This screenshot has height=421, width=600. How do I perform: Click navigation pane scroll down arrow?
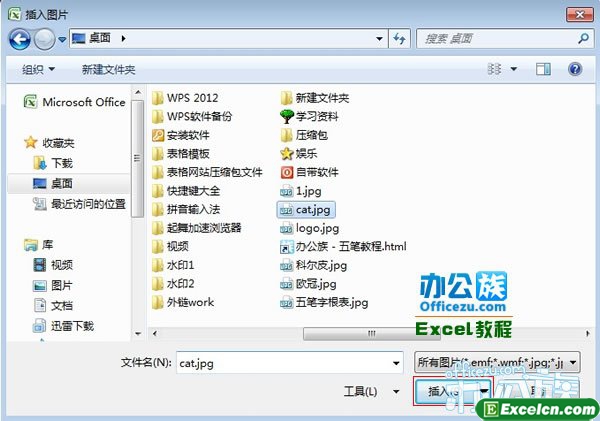tap(138, 334)
